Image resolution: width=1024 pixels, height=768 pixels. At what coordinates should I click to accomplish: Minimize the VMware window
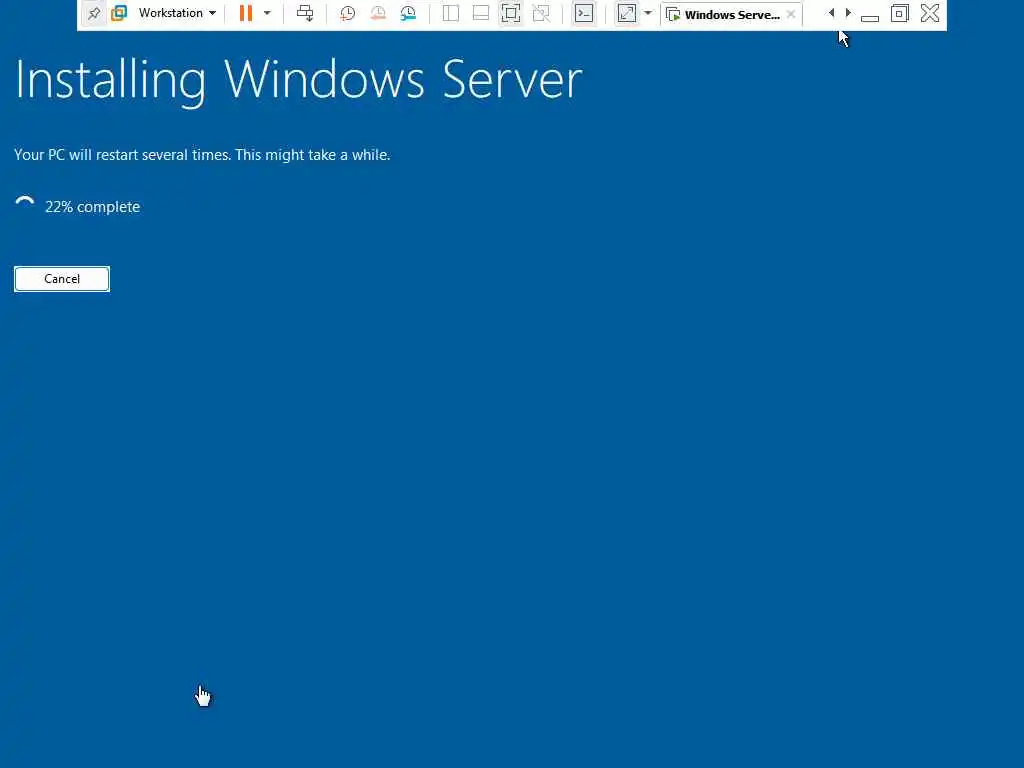[x=870, y=17]
